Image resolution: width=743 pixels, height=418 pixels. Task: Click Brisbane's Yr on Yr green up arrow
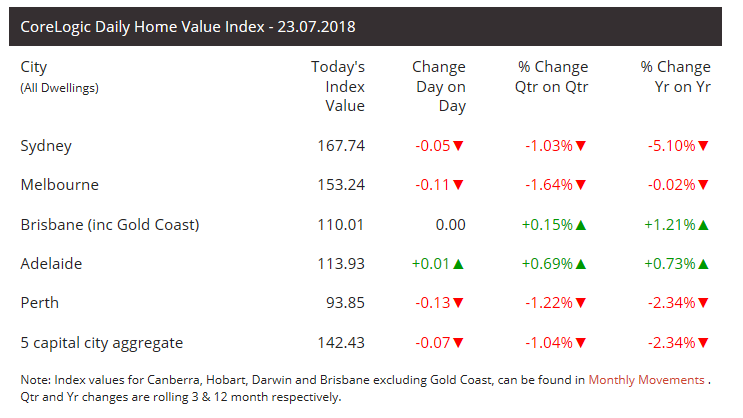pos(704,226)
